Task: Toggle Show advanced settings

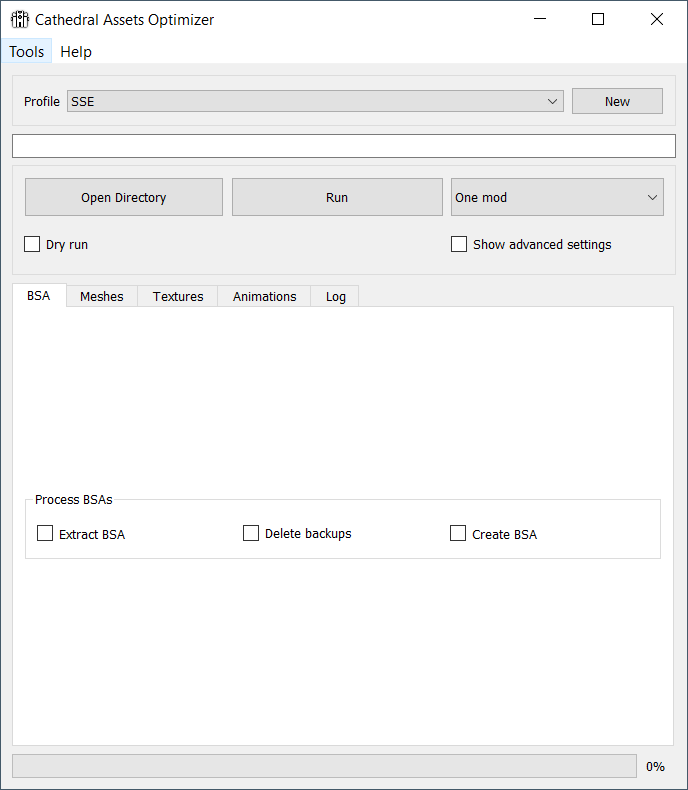Action: pos(459,244)
